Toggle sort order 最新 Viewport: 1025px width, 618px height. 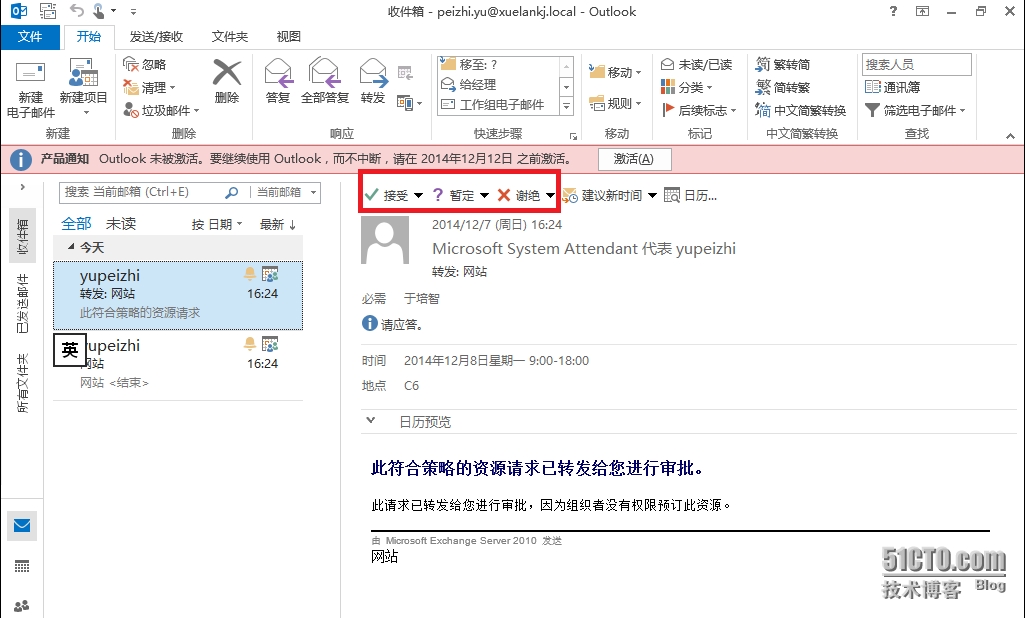[x=278, y=224]
